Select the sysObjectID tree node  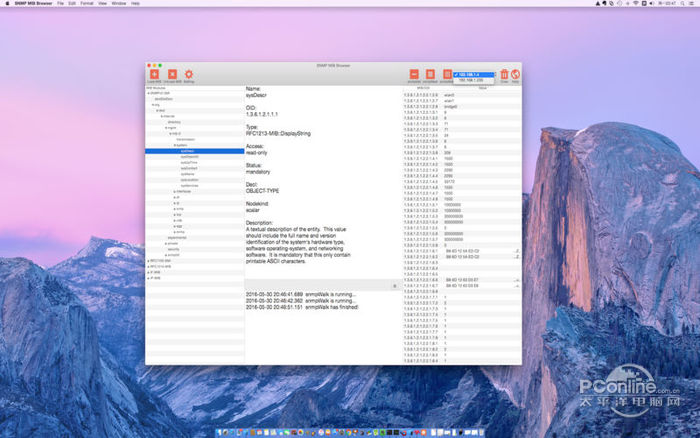(190, 157)
